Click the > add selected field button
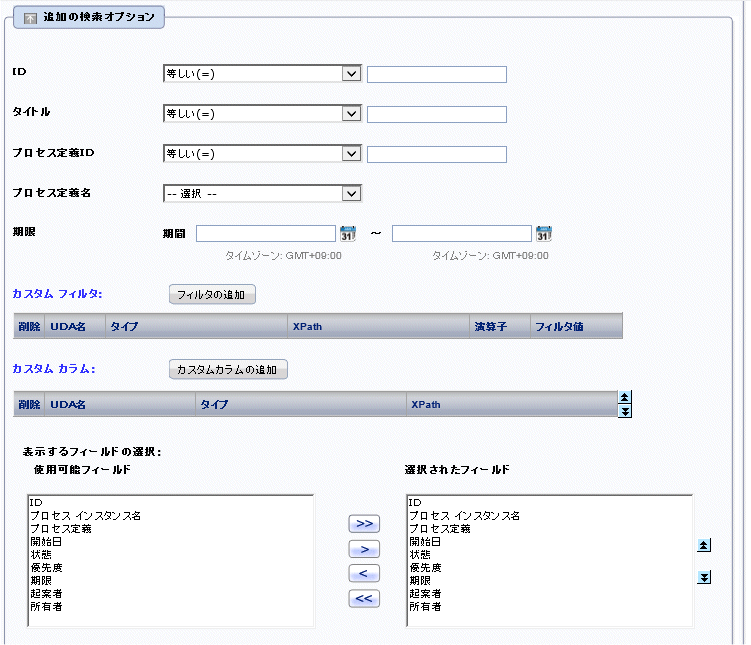The width and height of the screenshot is (751, 645). 364,549
